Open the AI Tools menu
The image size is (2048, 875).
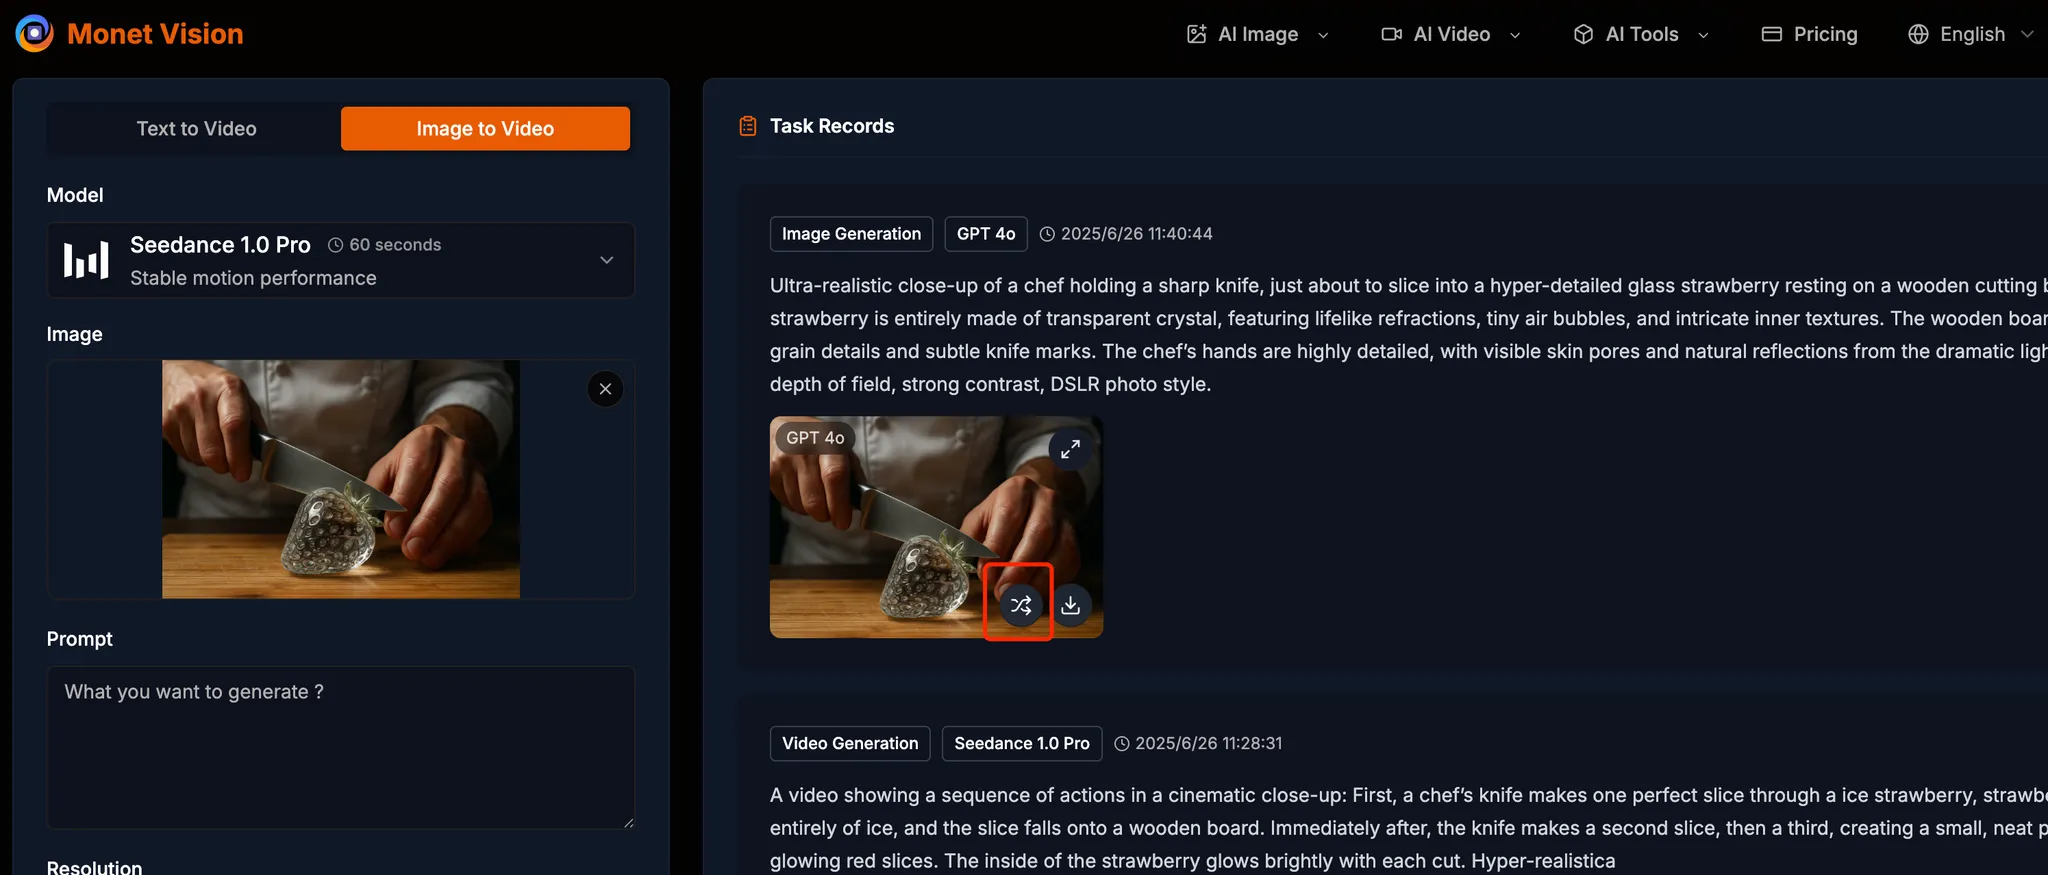click(x=1641, y=34)
